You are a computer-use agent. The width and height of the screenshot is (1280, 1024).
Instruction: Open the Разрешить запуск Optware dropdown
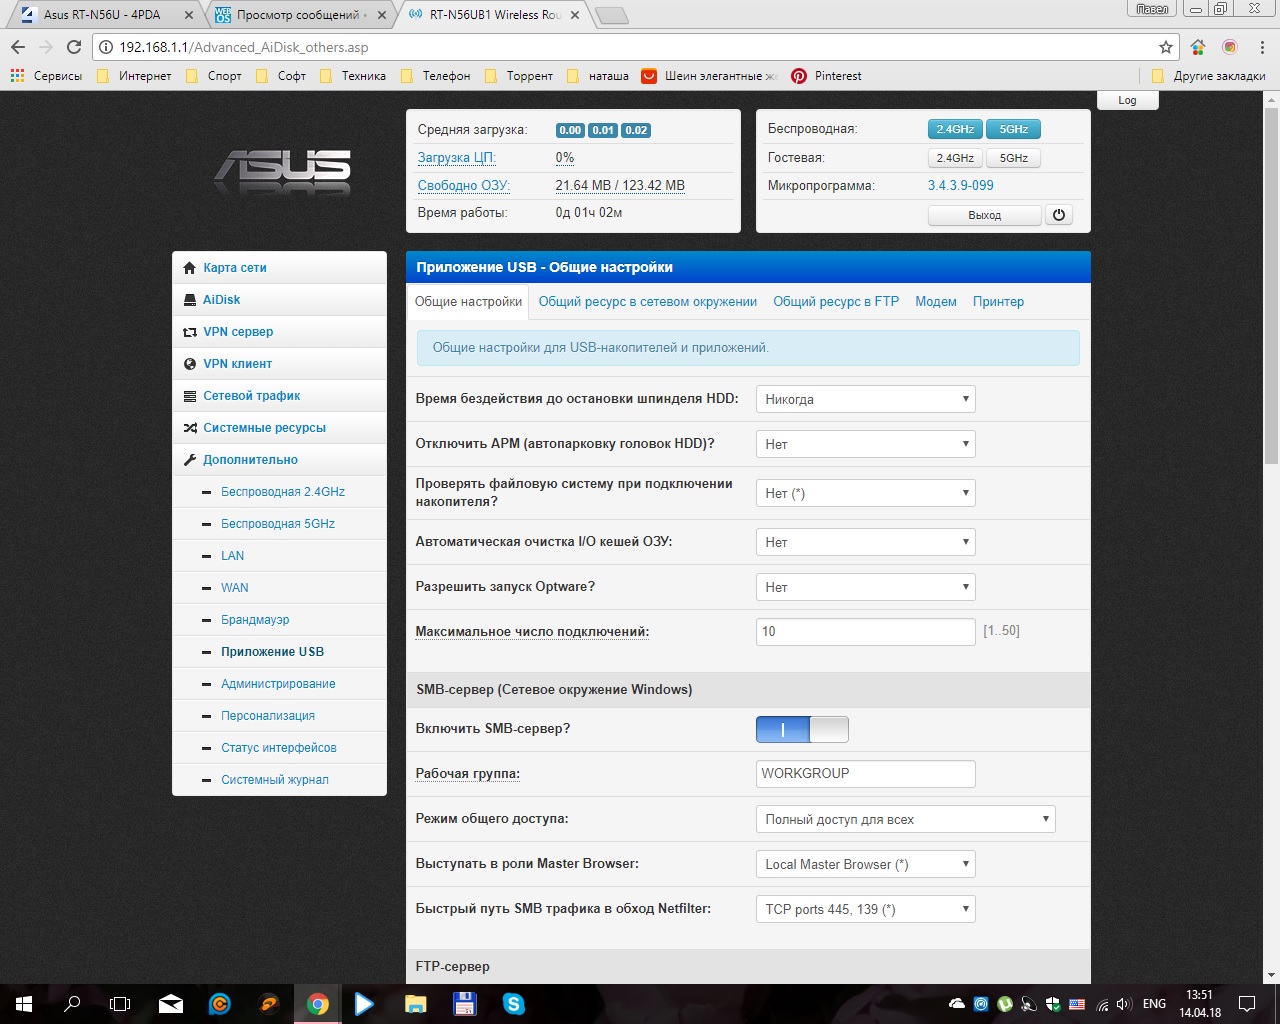coord(865,587)
